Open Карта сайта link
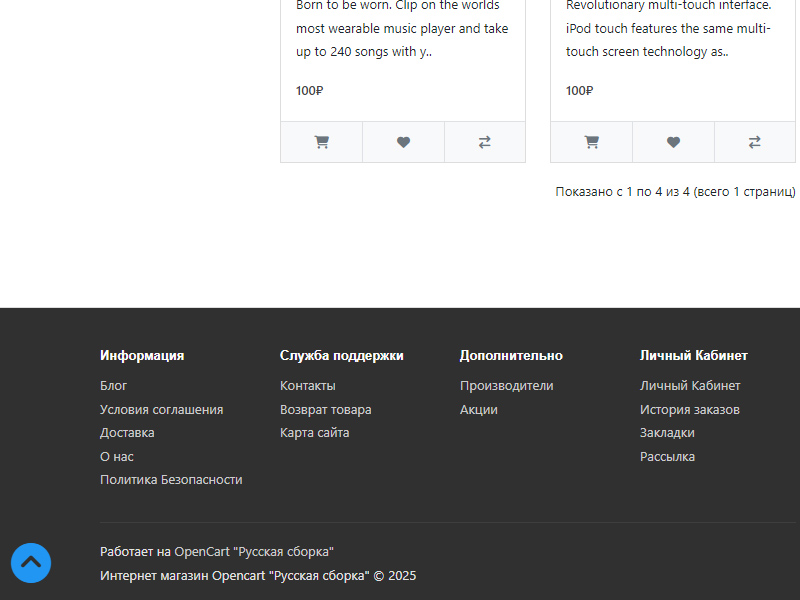This screenshot has width=800, height=600. [x=314, y=433]
